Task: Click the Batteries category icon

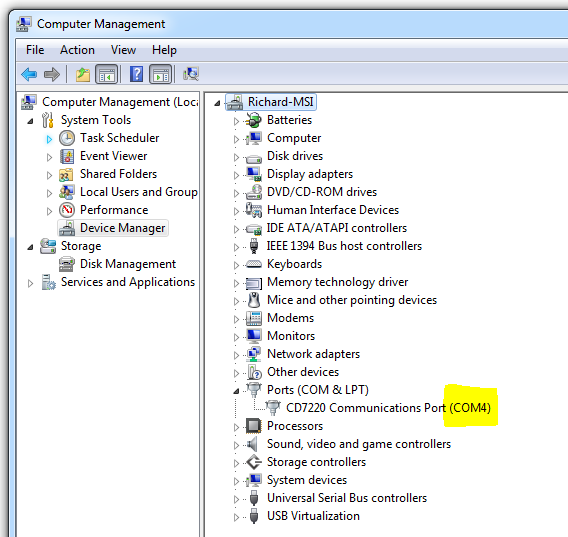Action: coord(254,120)
